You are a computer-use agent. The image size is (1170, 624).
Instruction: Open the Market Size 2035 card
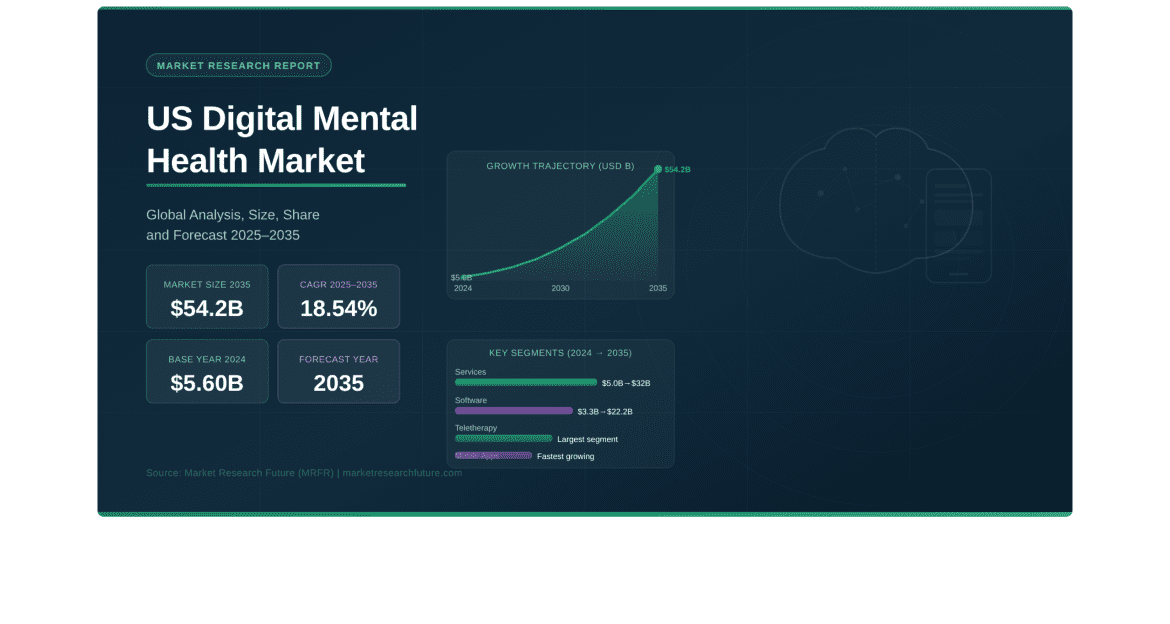coord(207,296)
